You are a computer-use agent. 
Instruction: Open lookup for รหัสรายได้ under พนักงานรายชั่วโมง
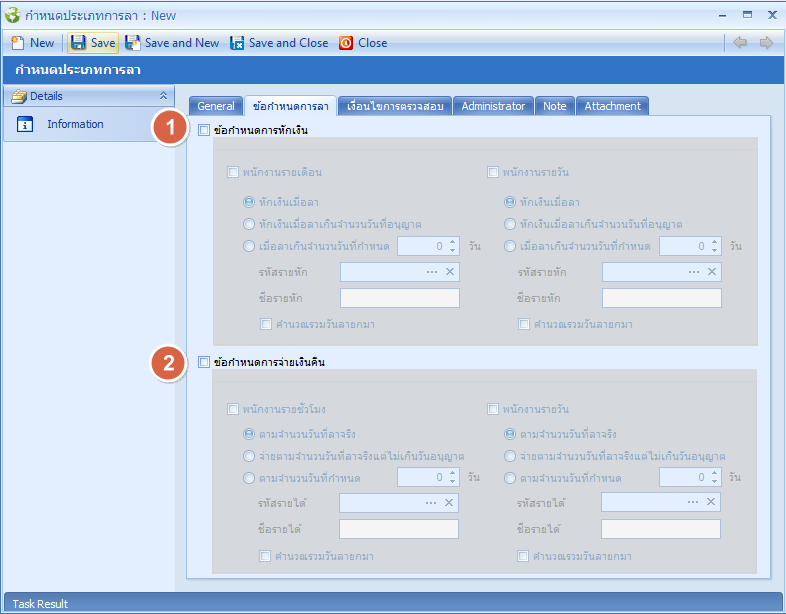tap(430, 503)
